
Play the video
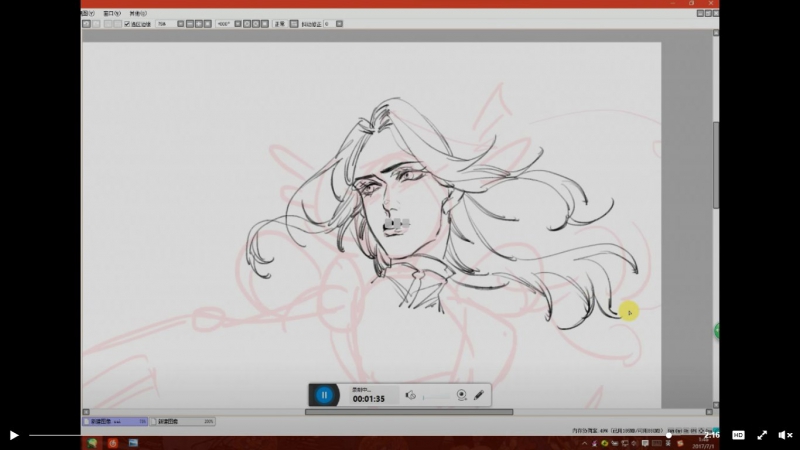click(14, 435)
